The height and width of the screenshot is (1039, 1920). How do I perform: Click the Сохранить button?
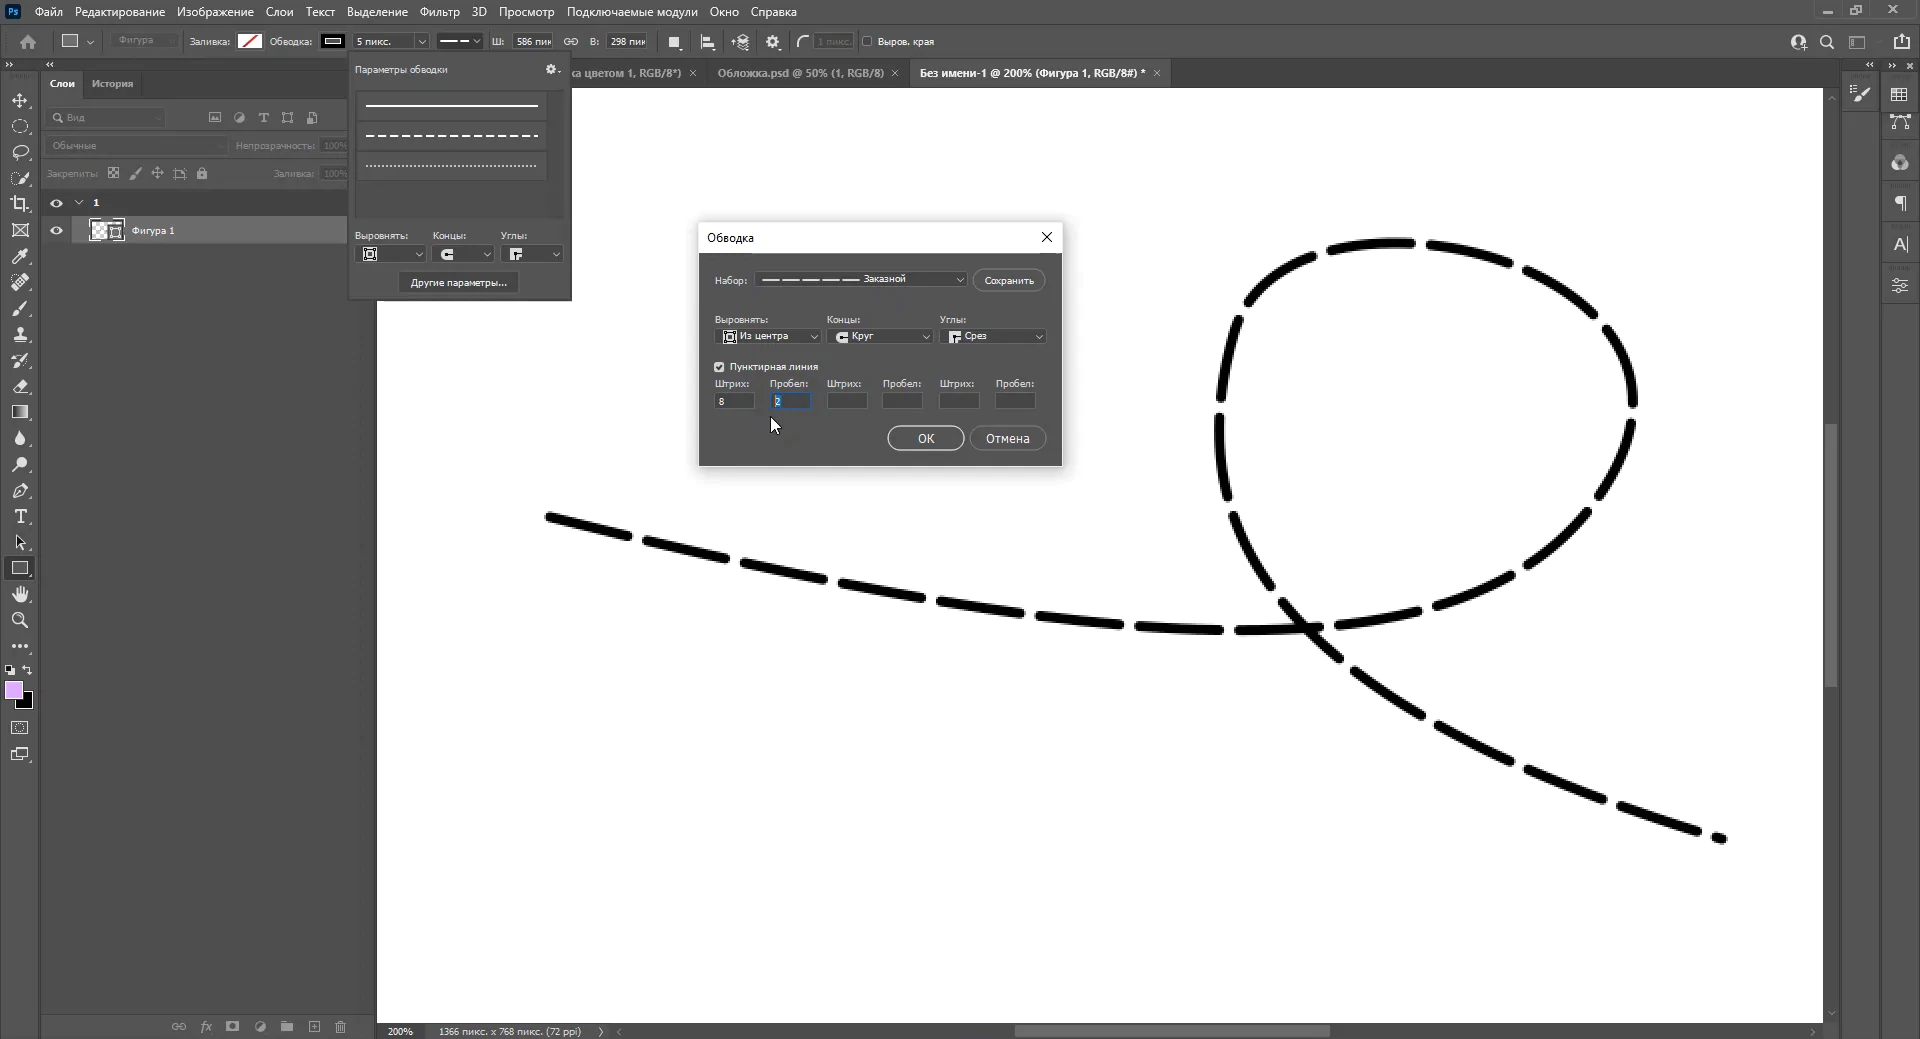click(1008, 281)
